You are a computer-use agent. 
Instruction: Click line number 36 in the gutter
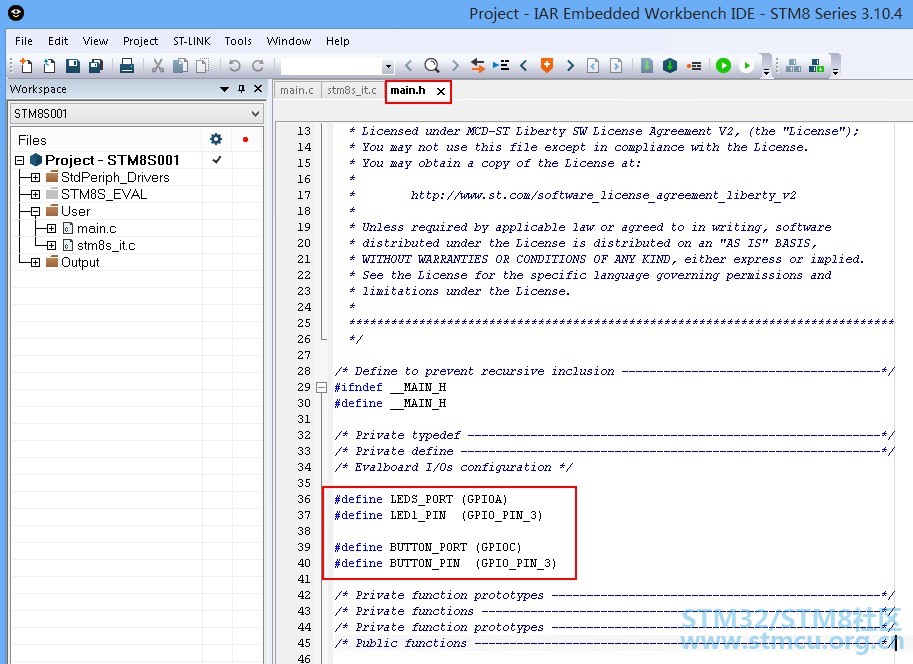(304, 499)
